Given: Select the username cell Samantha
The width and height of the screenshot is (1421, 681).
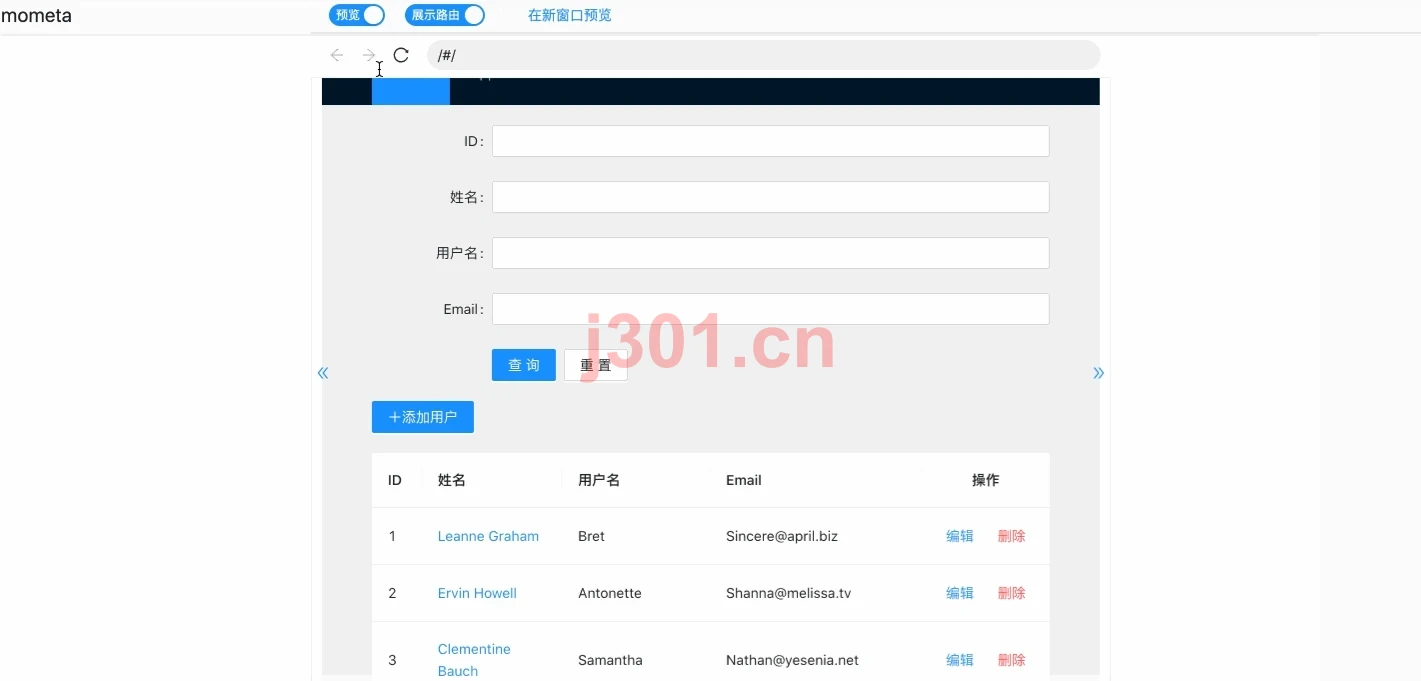Looking at the screenshot, I should [610, 660].
